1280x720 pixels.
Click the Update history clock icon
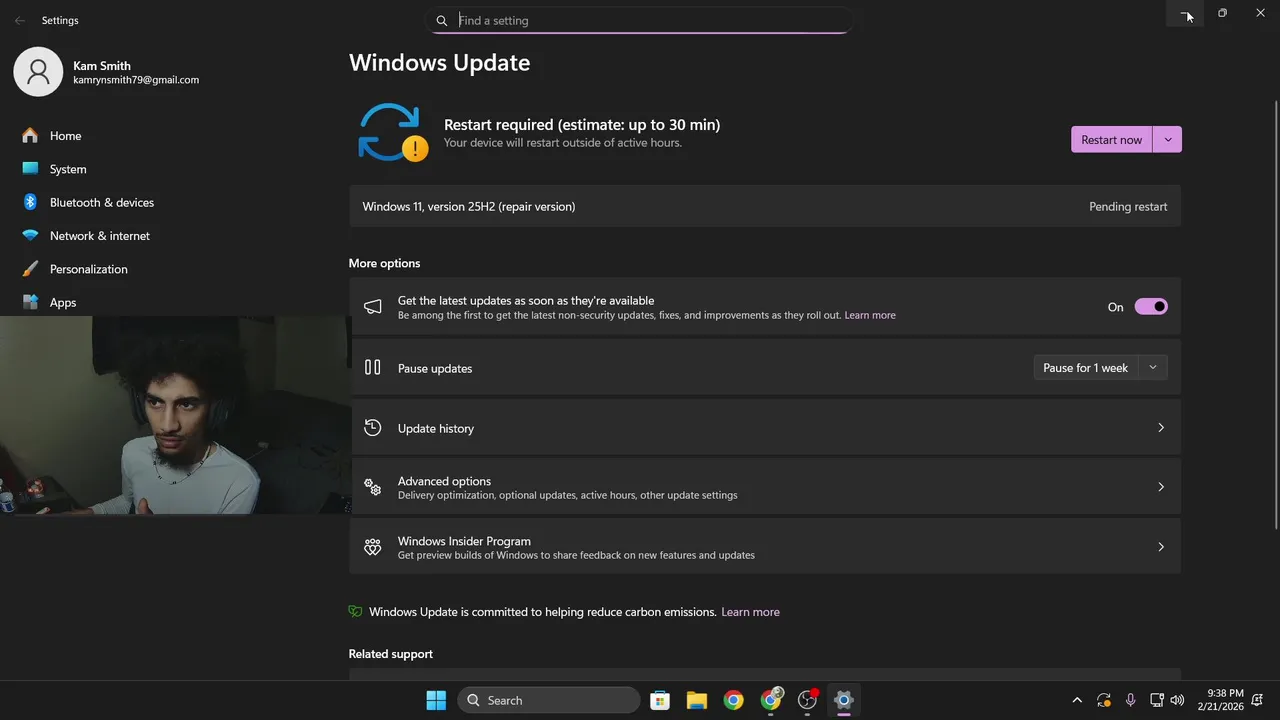pos(373,427)
